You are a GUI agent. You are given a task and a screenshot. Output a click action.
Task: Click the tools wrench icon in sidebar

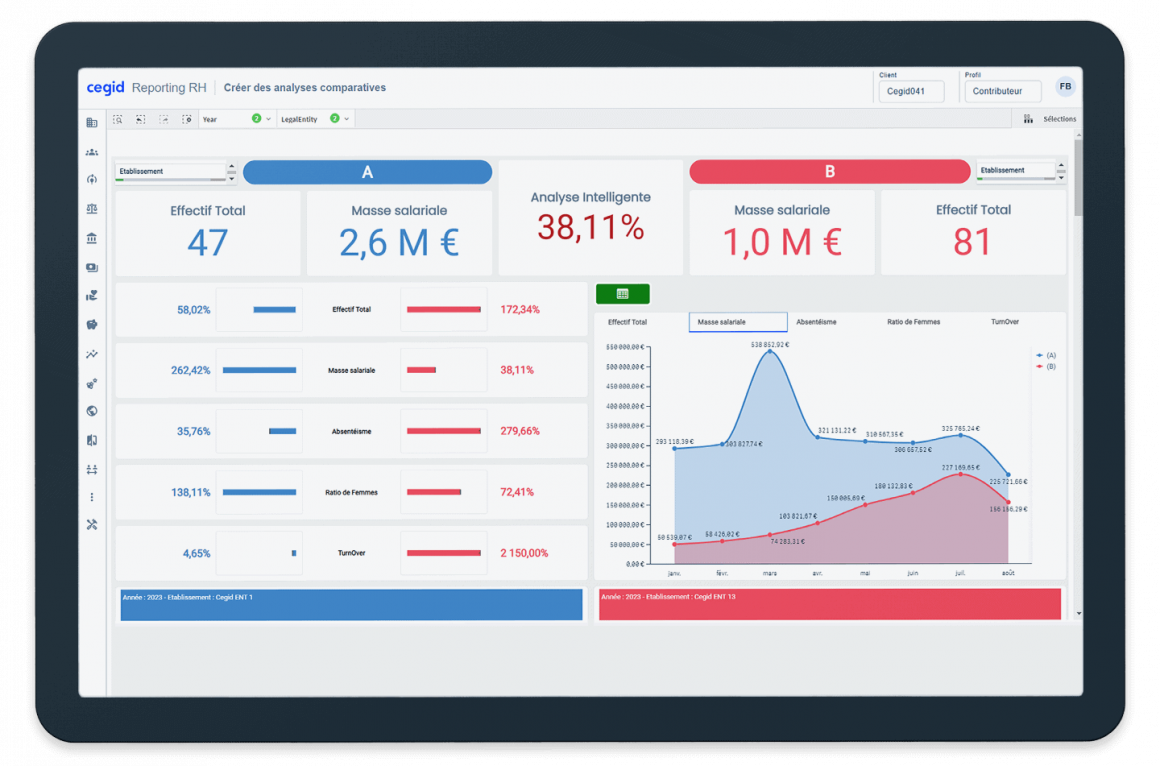92,525
